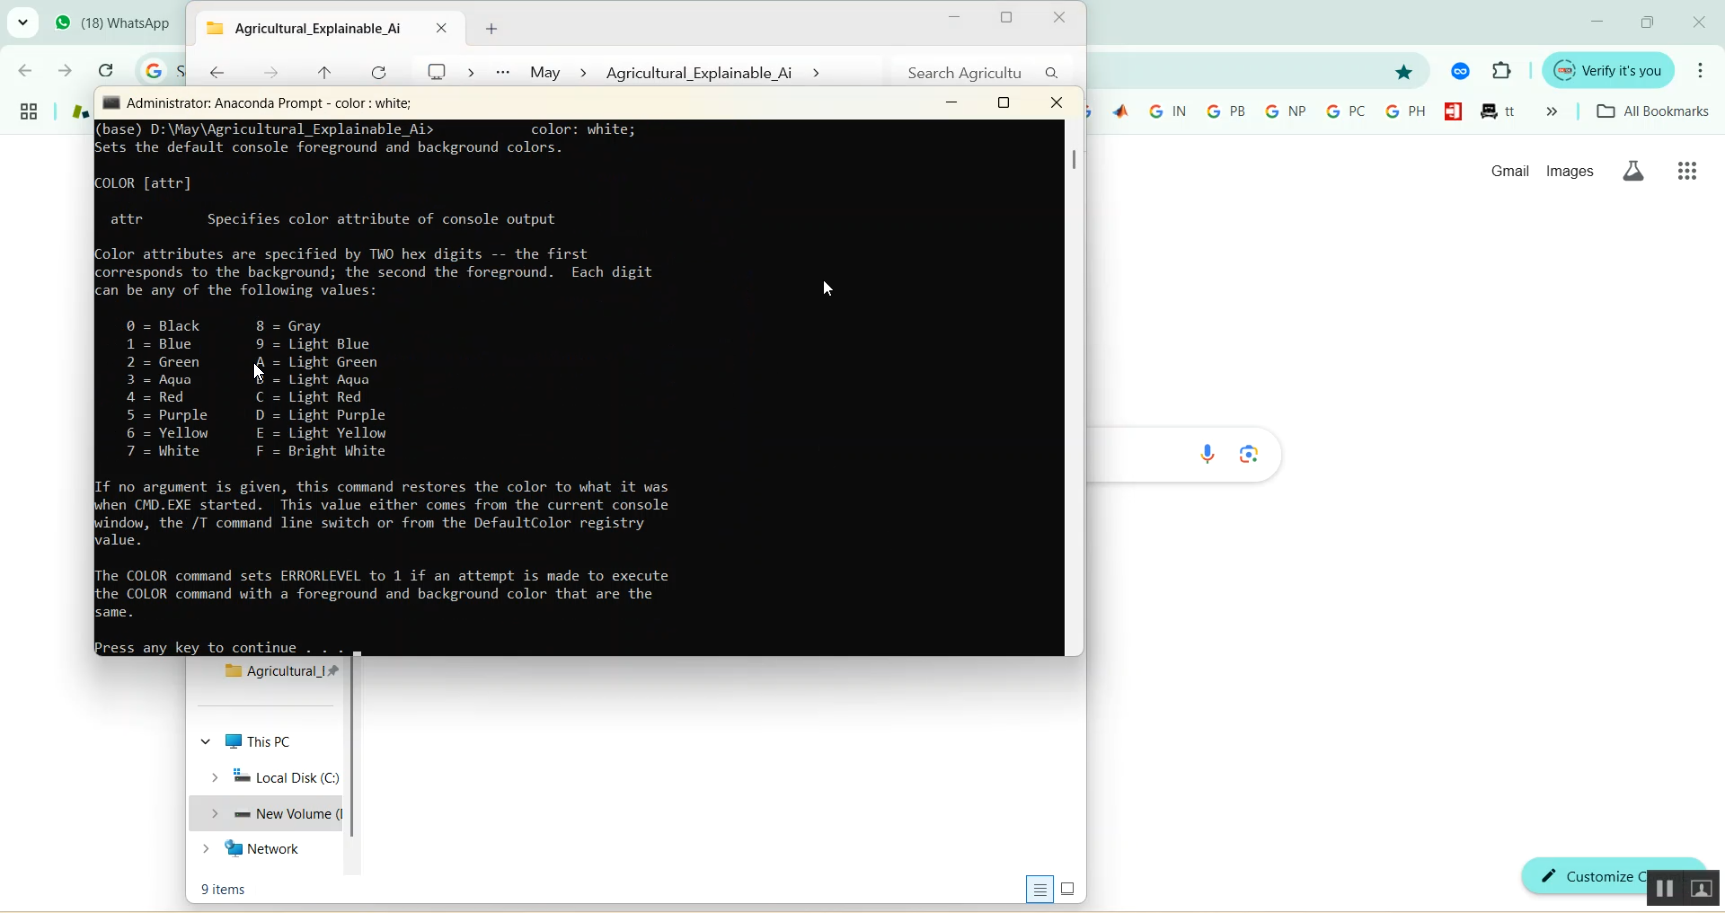This screenshot has height=913, width=1725.
Task: Bookmark this page using the star icon
Action: tap(1404, 71)
